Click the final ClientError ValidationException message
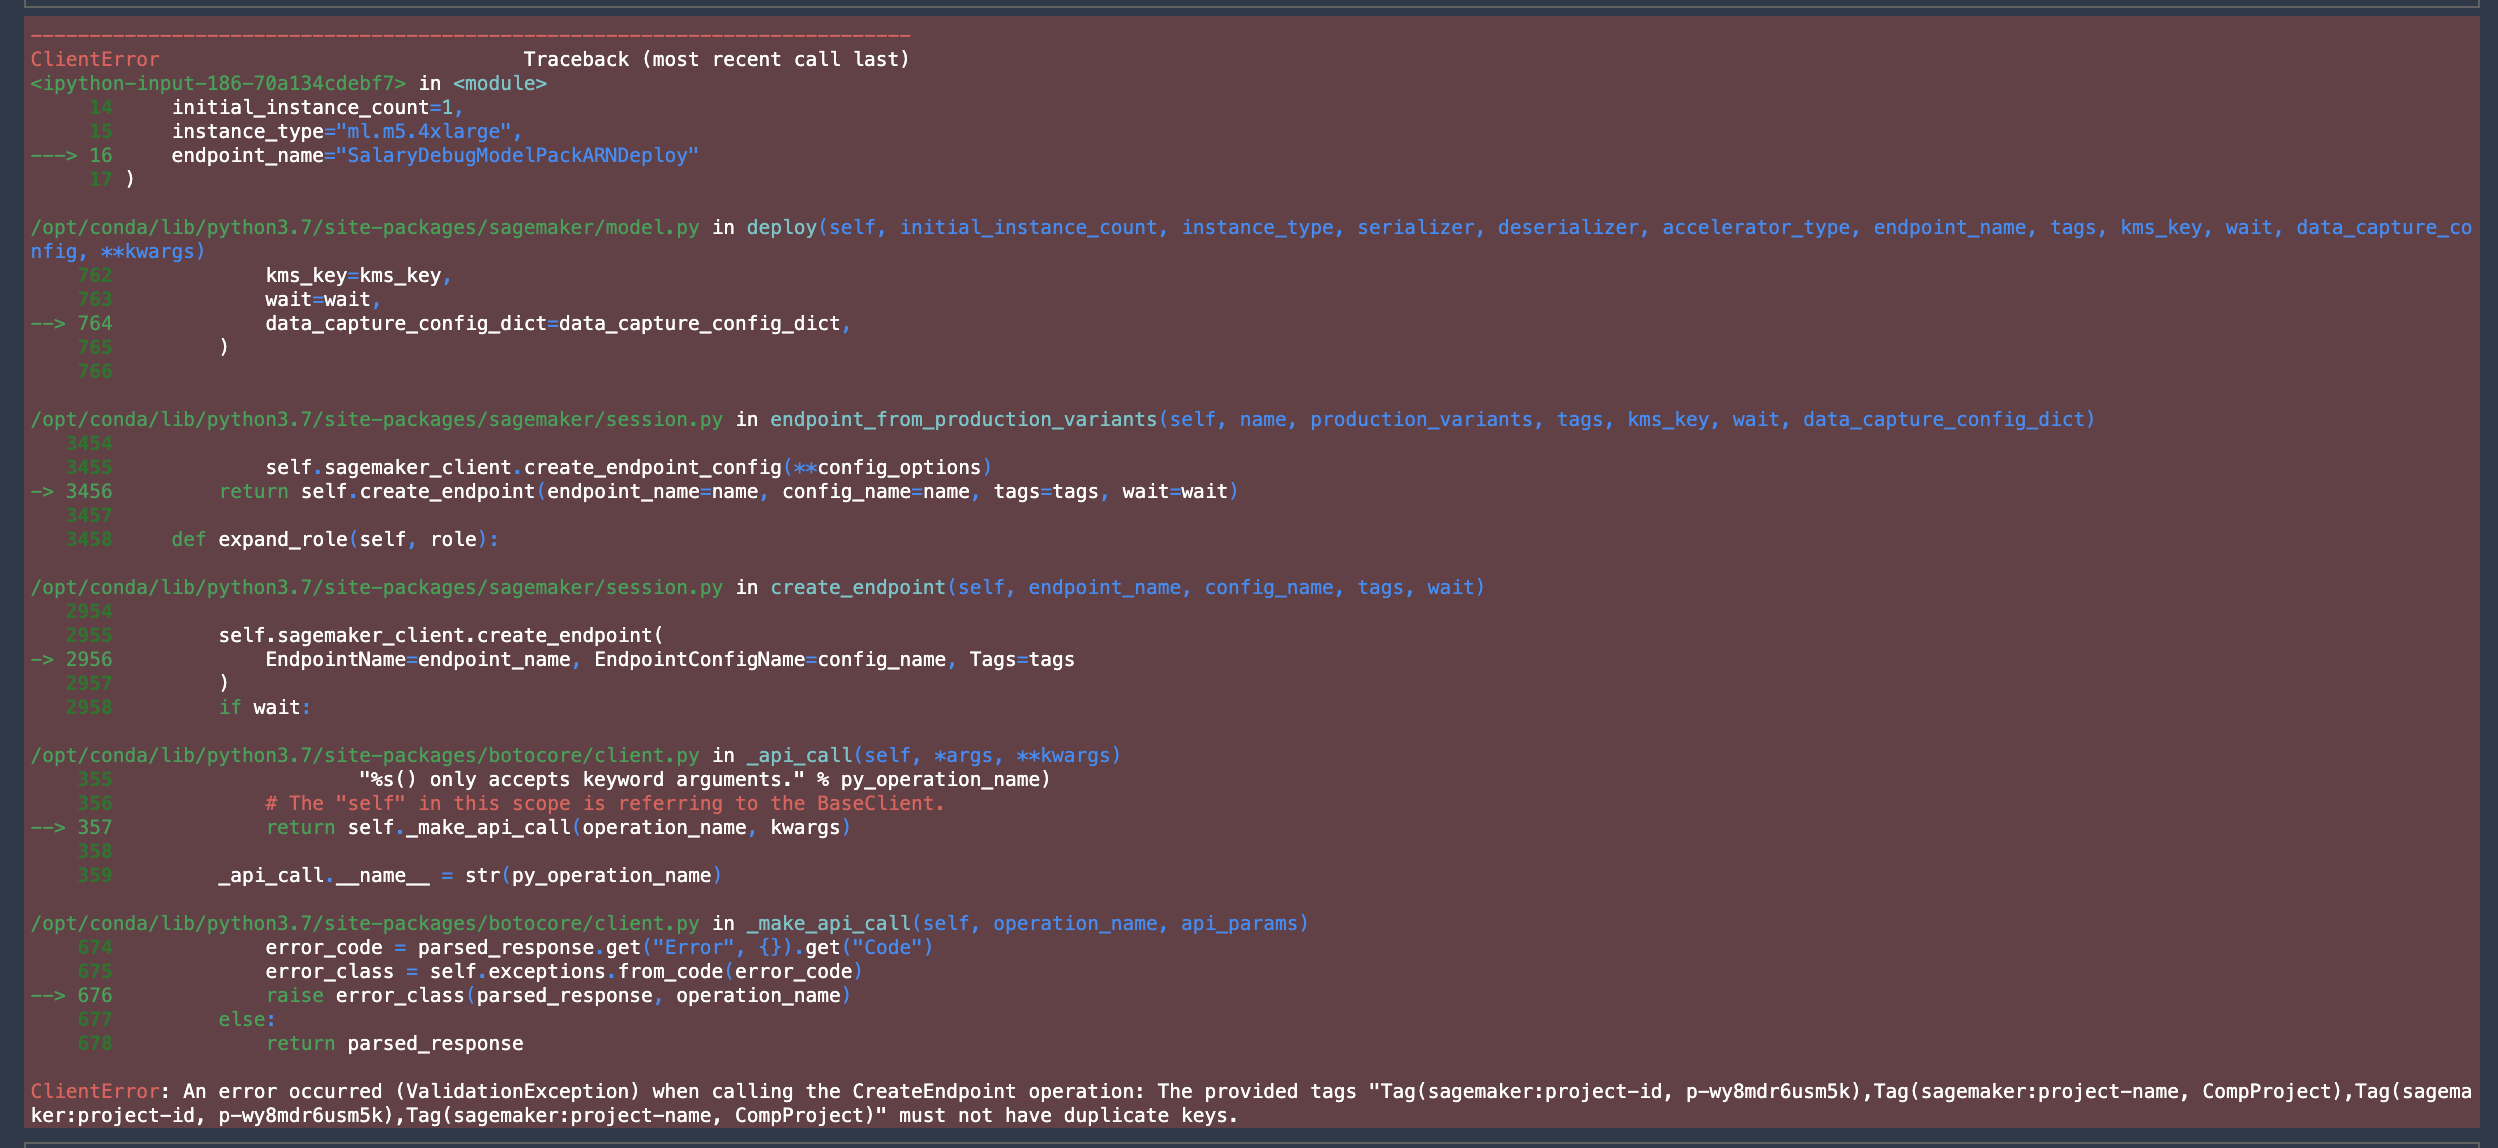The width and height of the screenshot is (2498, 1148). (1250, 1103)
